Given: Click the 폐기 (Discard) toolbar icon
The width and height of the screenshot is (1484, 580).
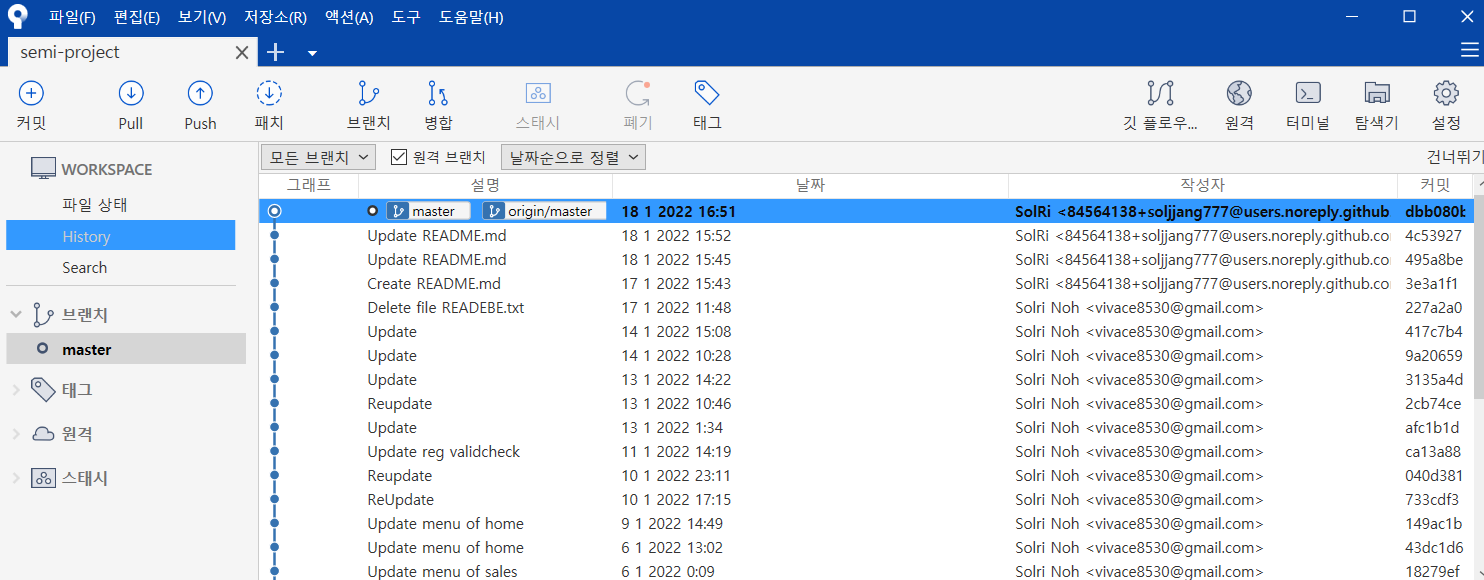Looking at the screenshot, I should pyautogui.click(x=638, y=94).
